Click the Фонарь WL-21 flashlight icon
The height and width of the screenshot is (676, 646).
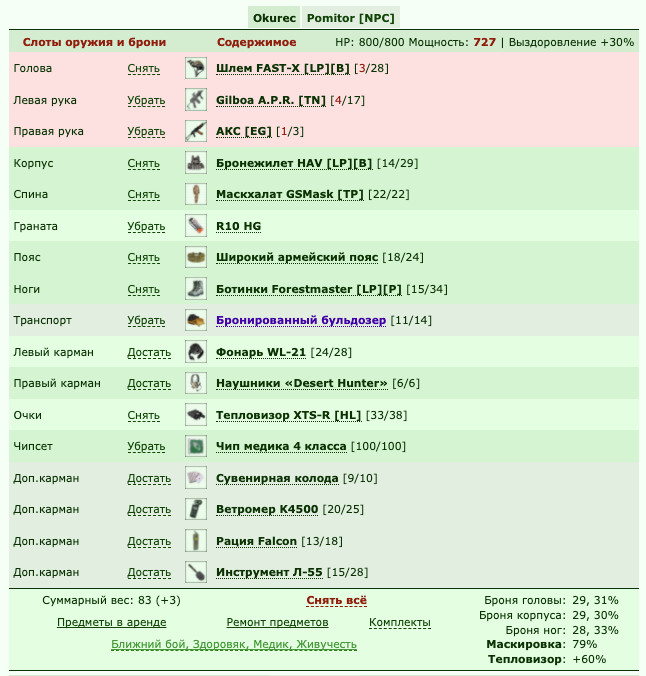196,352
